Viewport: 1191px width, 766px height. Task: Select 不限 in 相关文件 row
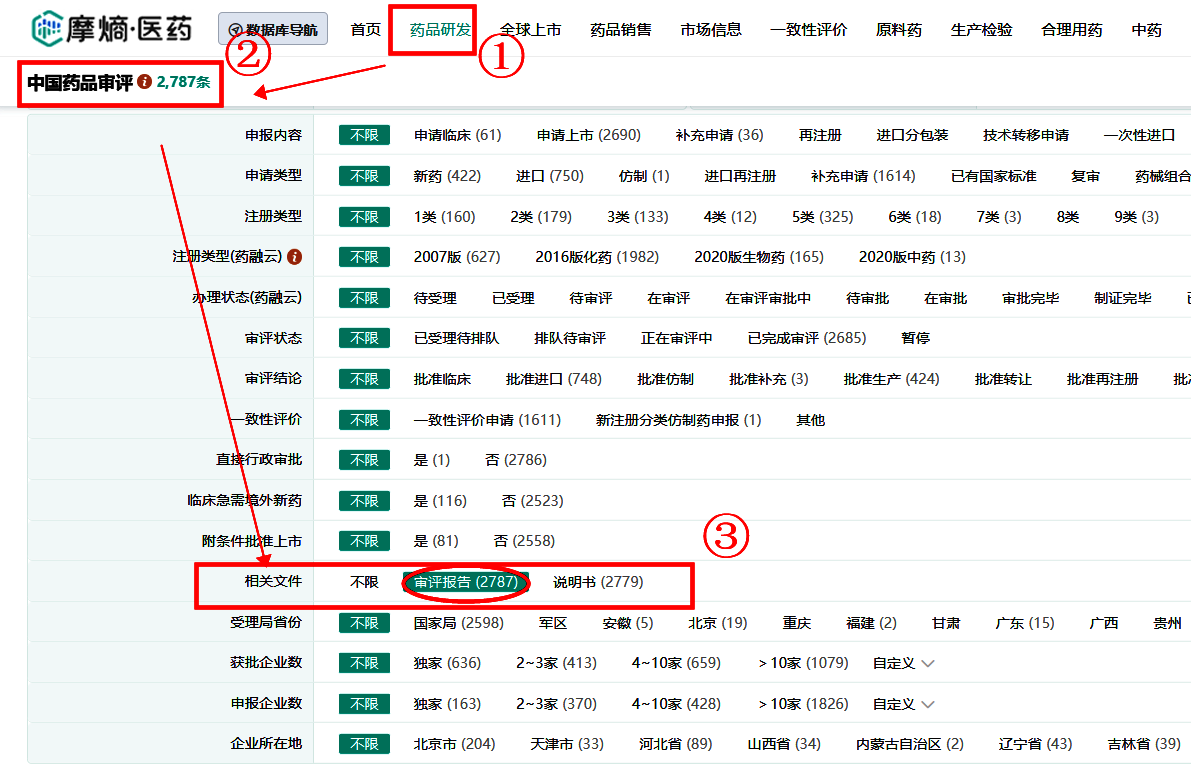click(365, 582)
